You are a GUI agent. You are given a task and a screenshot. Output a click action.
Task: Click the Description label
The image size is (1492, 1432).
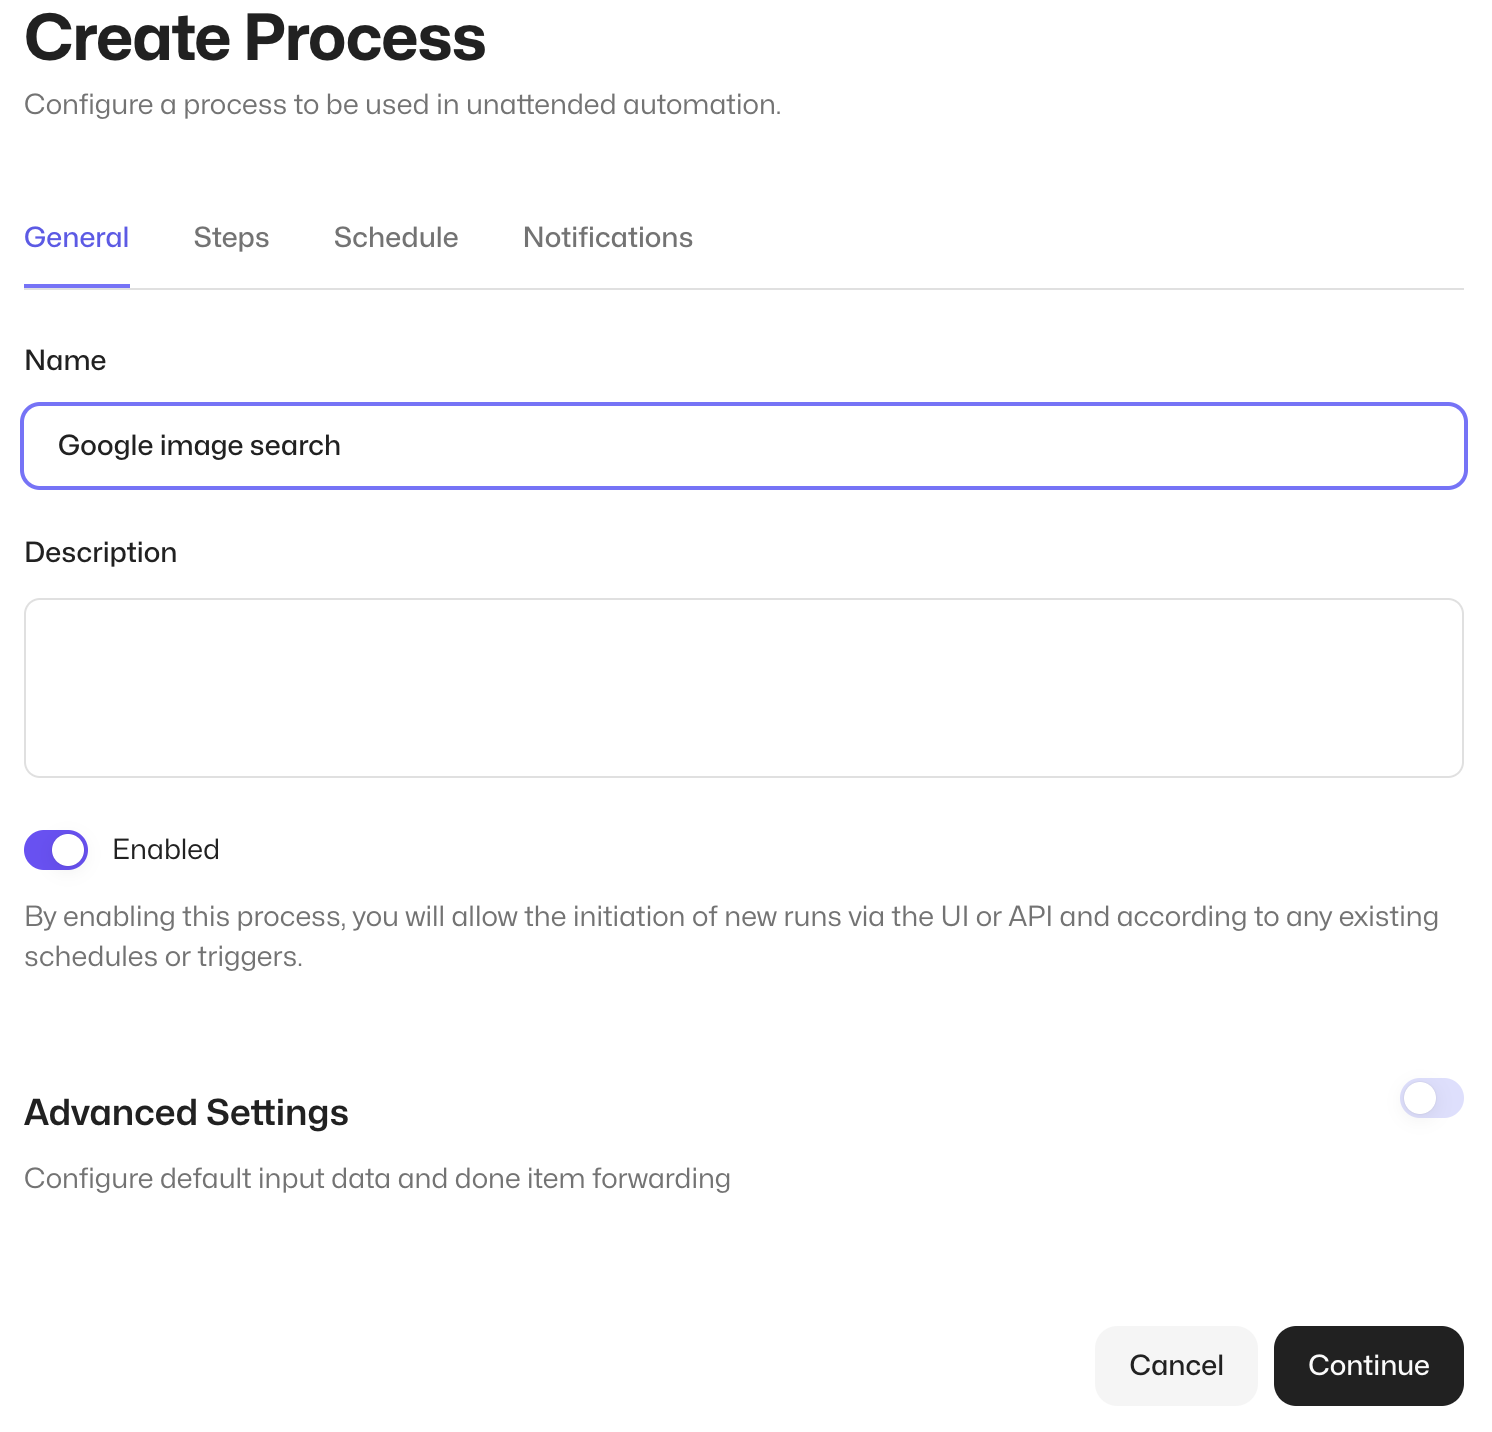tap(100, 553)
